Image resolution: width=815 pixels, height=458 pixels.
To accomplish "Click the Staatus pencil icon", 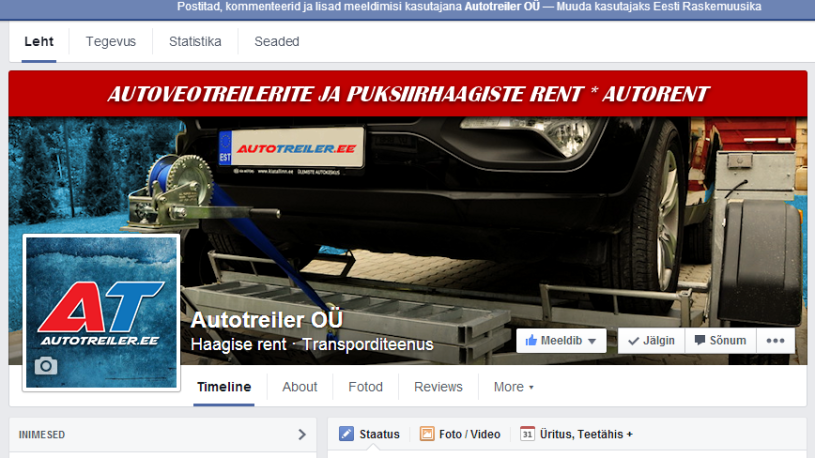I will (346, 434).
